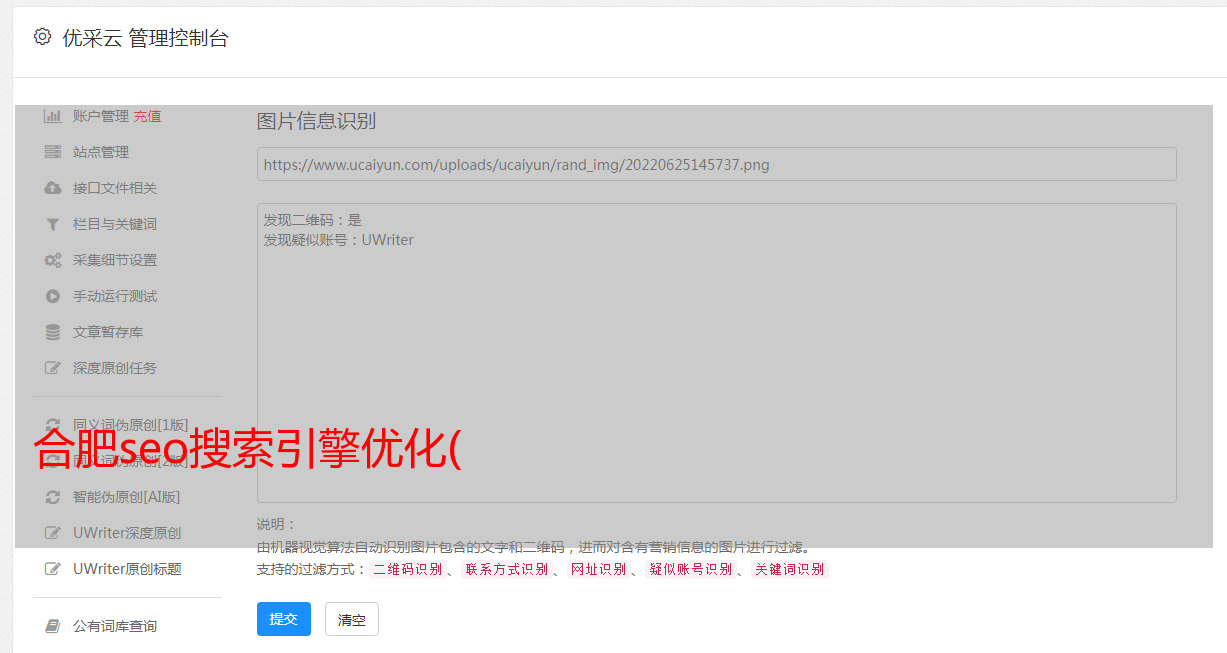Click the 优采云 管理控制台 header title
This screenshot has height=653, width=1227.
pyautogui.click(x=146, y=38)
